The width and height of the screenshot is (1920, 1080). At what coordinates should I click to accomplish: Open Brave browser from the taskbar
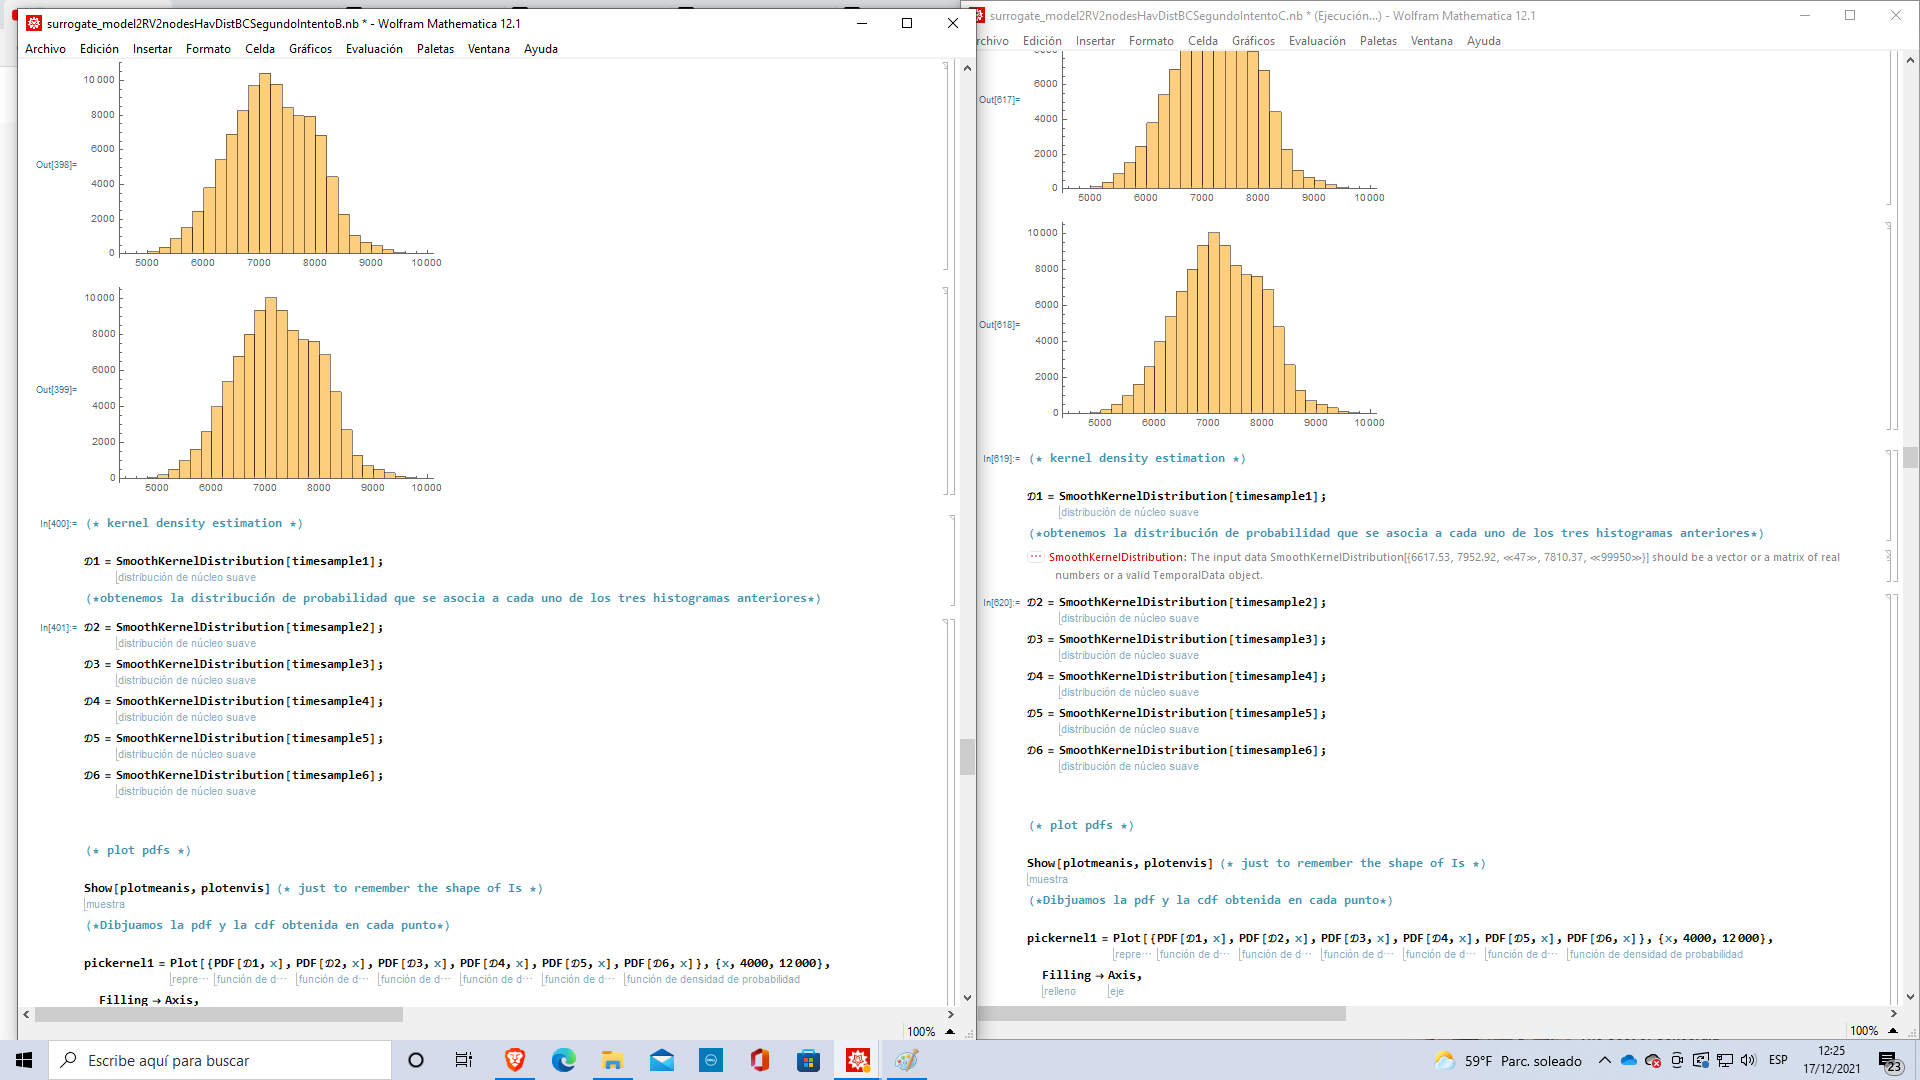(515, 1060)
